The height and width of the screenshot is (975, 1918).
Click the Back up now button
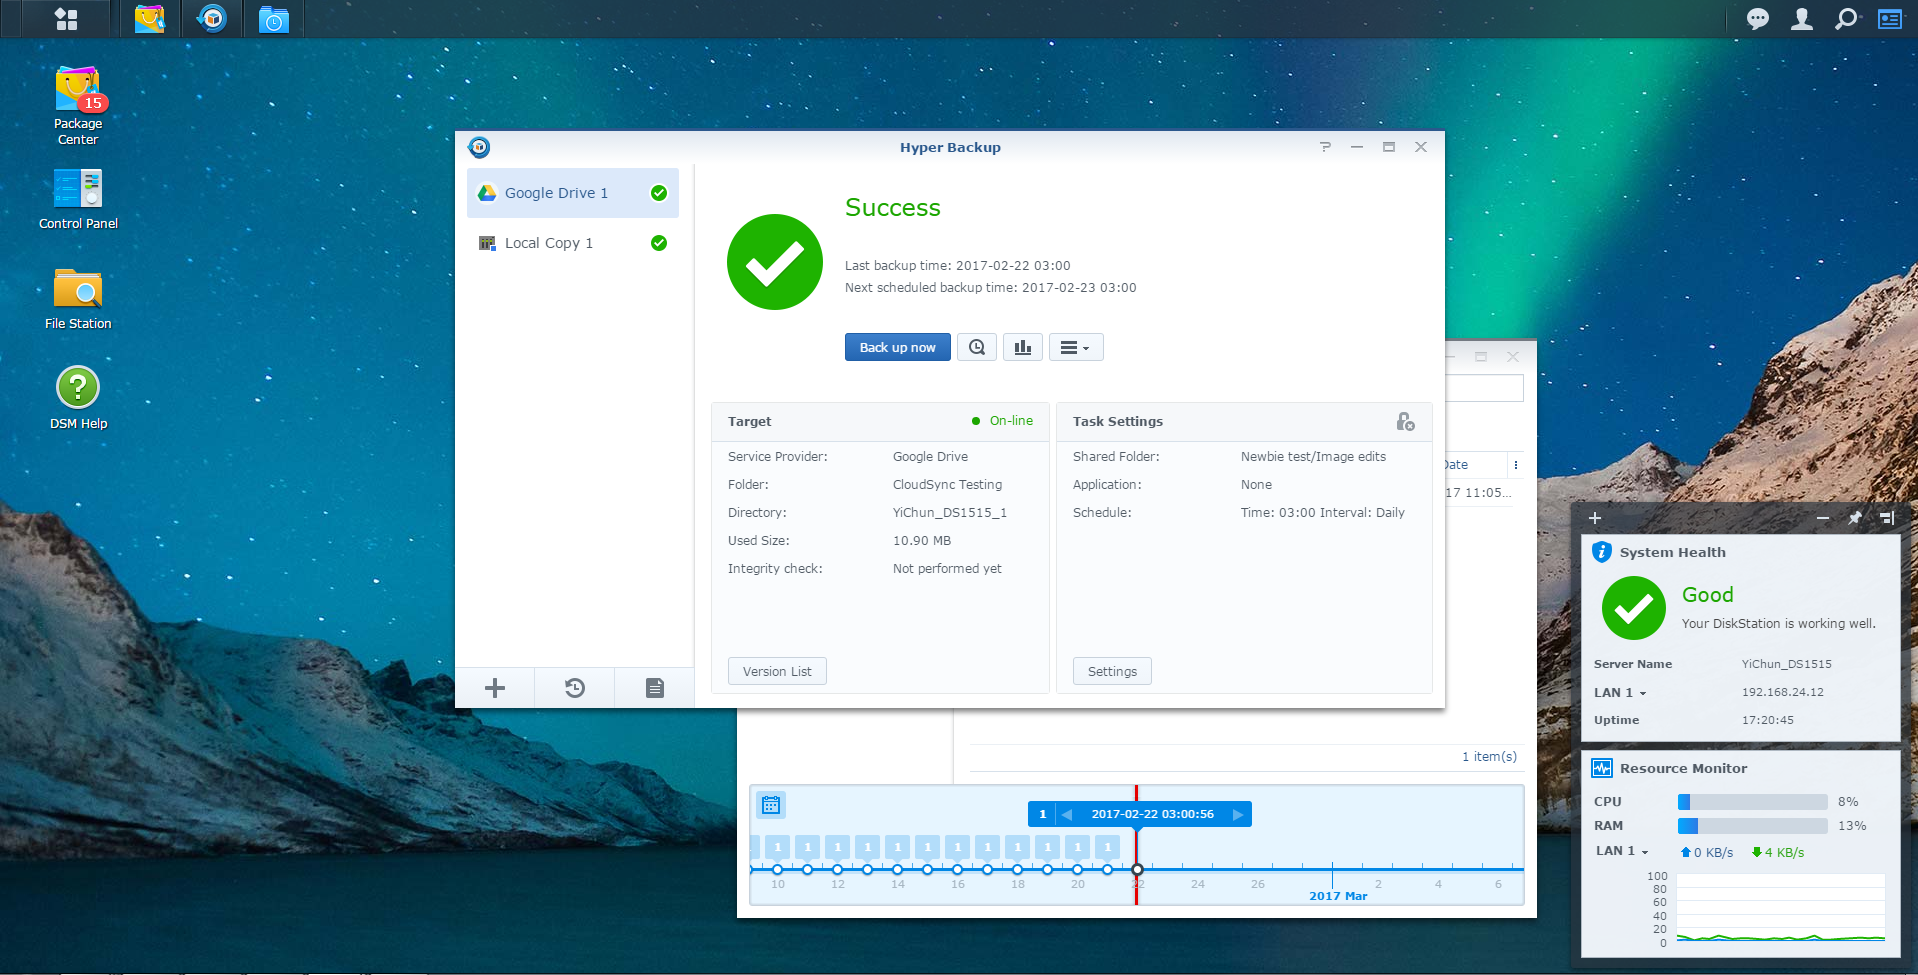pos(898,347)
